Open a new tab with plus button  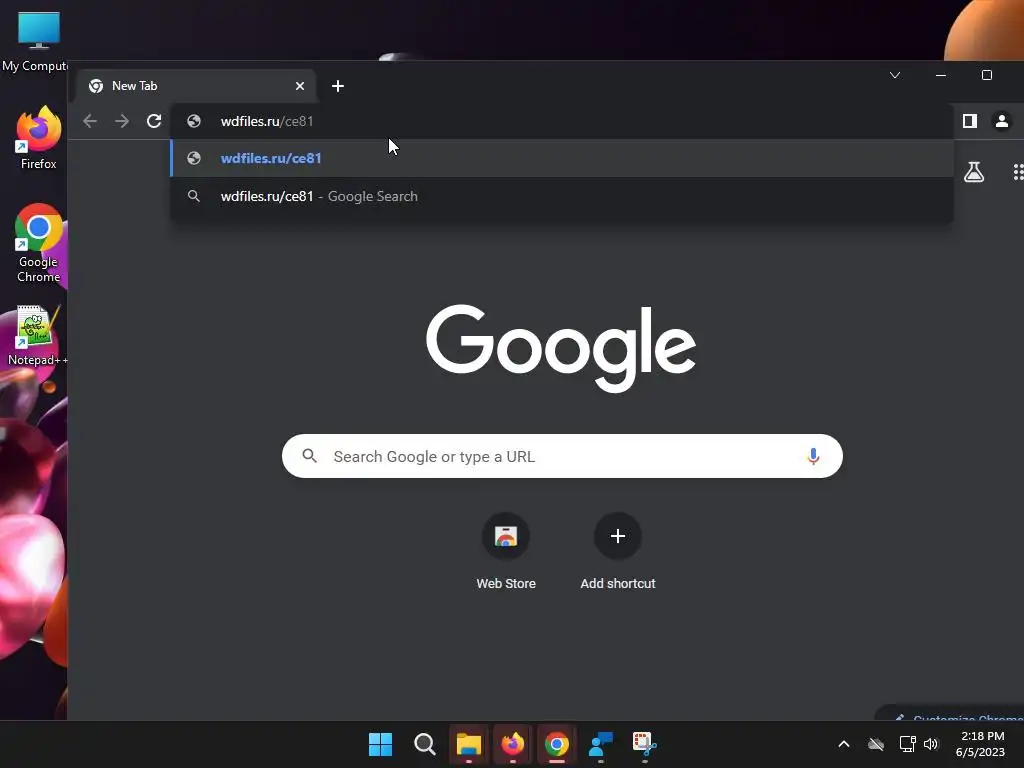pos(338,86)
